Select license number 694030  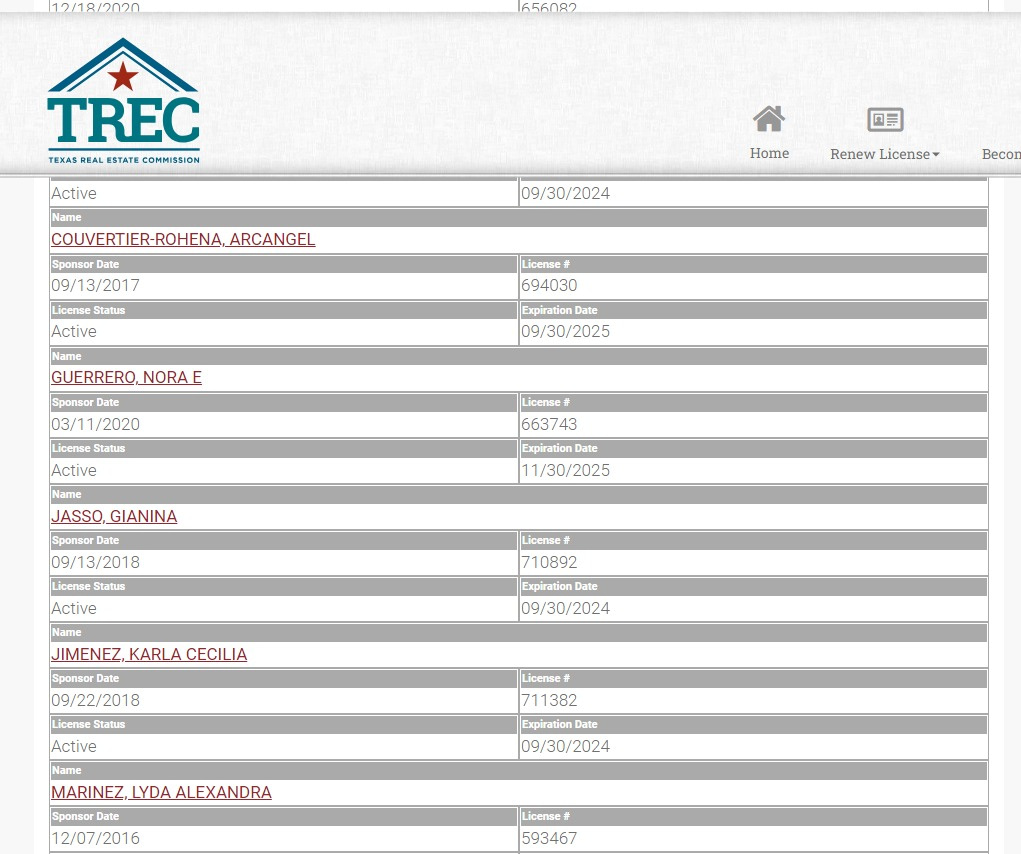pyautogui.click(x=549, y=285)
